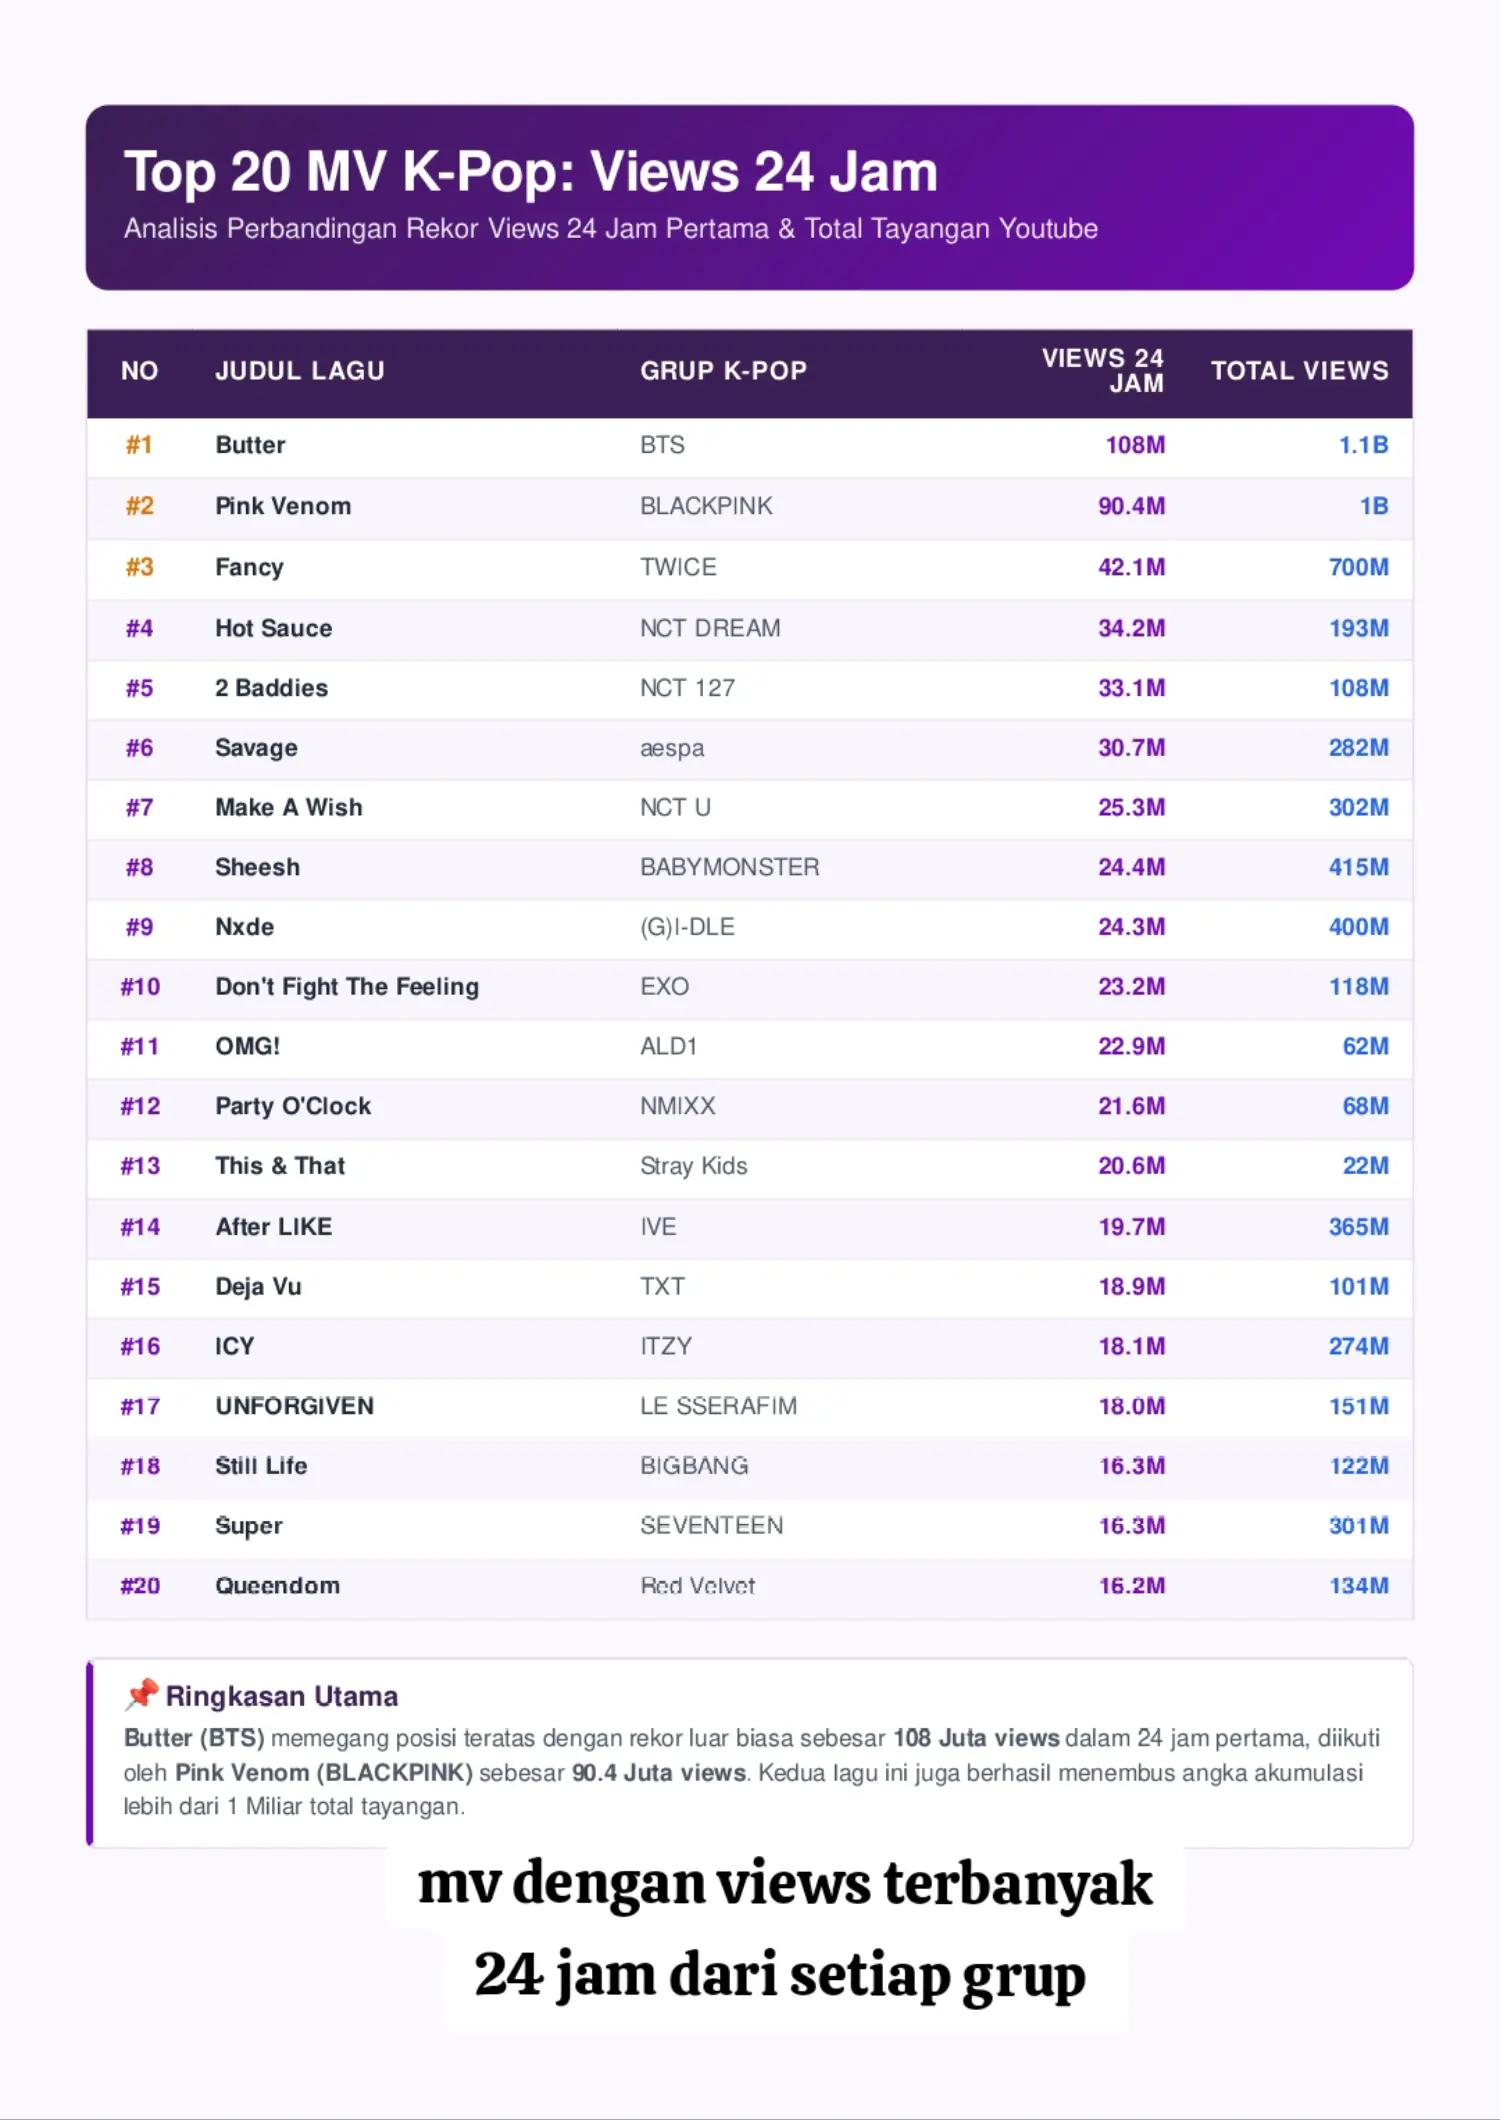Click the After LIKE song title
The image size is (1500, 2120).
tap(274, 1227)
